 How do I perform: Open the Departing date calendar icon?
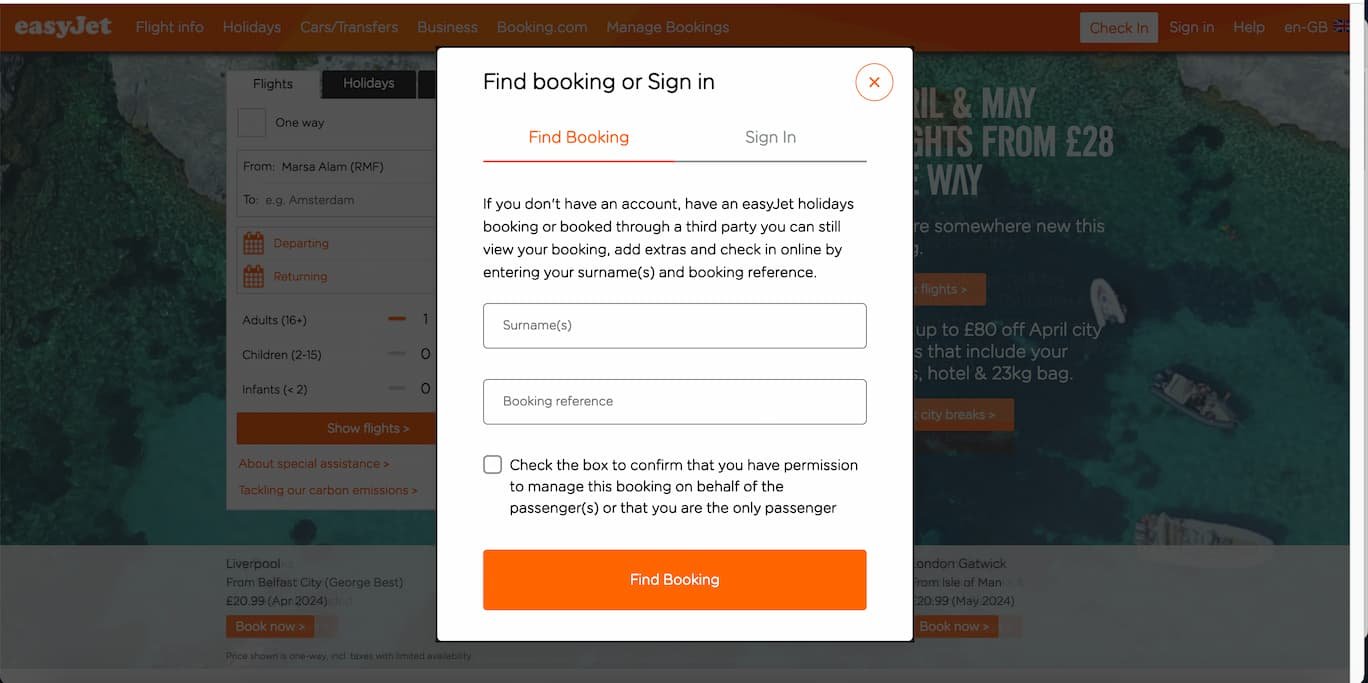click(253, 242)
